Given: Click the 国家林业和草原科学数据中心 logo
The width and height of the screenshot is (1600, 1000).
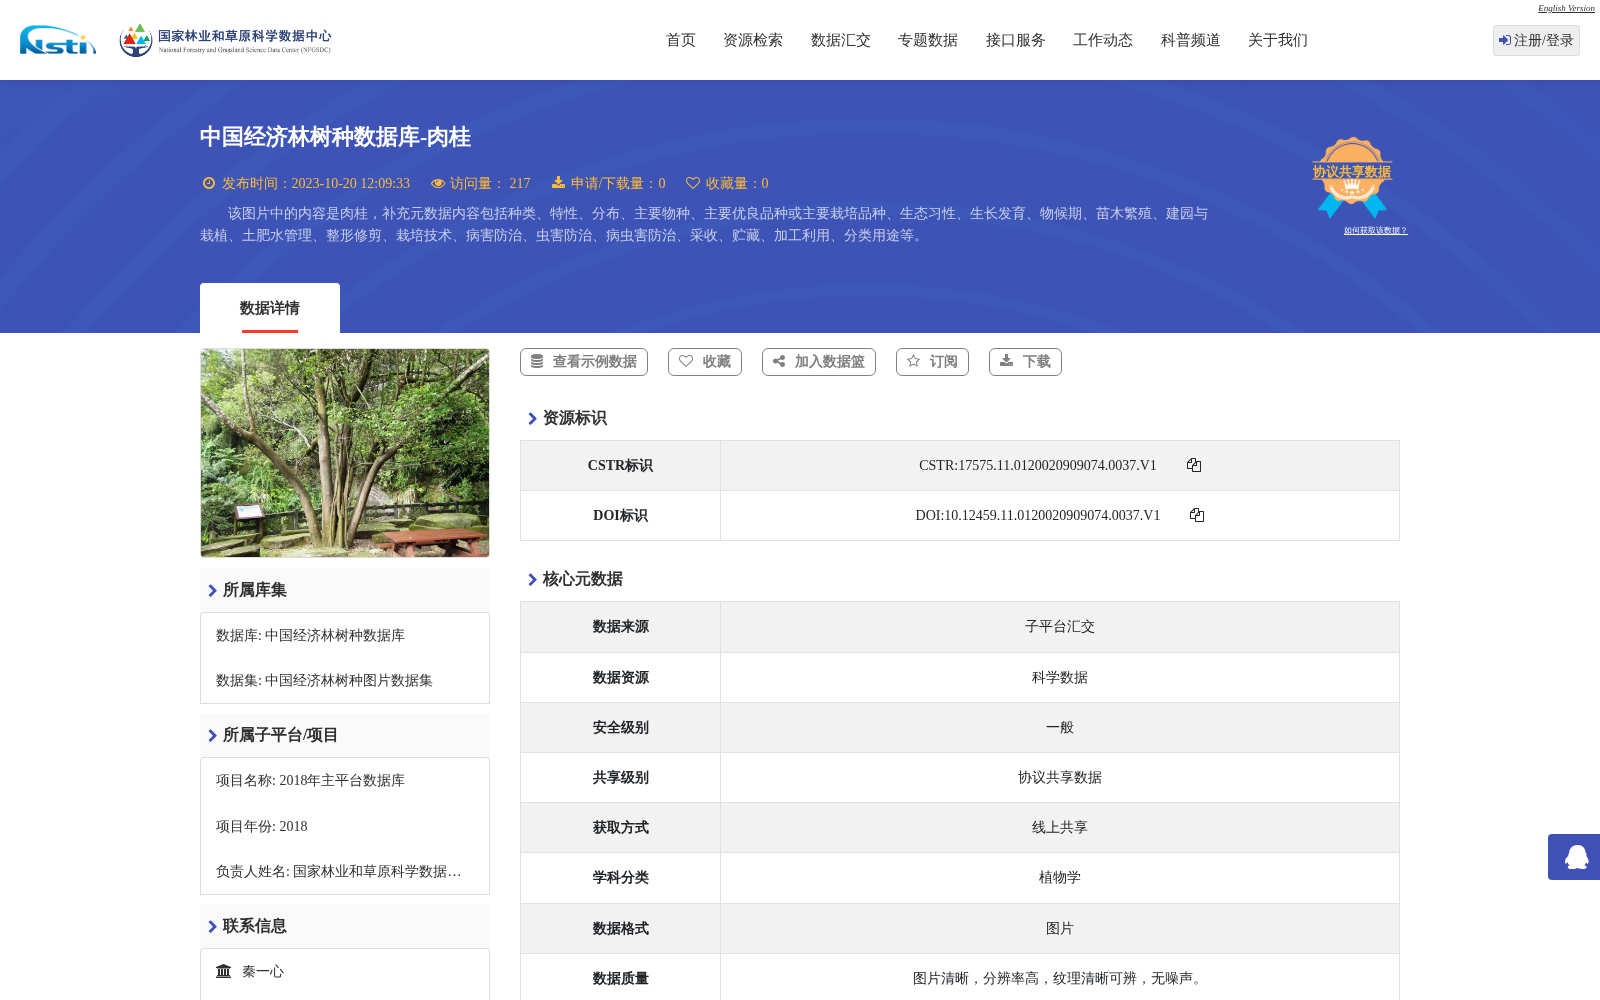Looking at the screenshot, I should 225,40.
